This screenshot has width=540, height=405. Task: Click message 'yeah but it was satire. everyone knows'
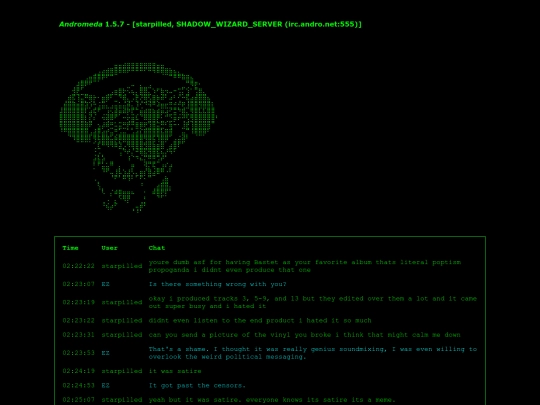pos(272,400)
